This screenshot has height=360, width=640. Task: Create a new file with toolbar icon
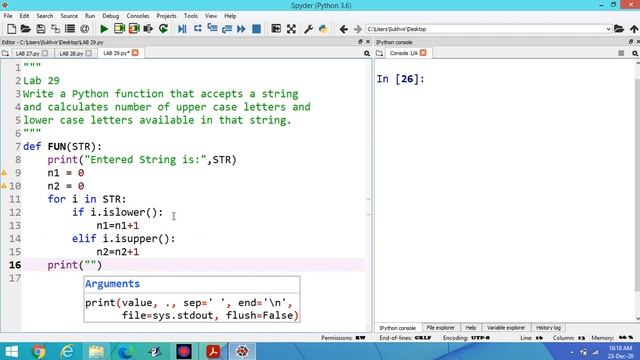(11, 29)
